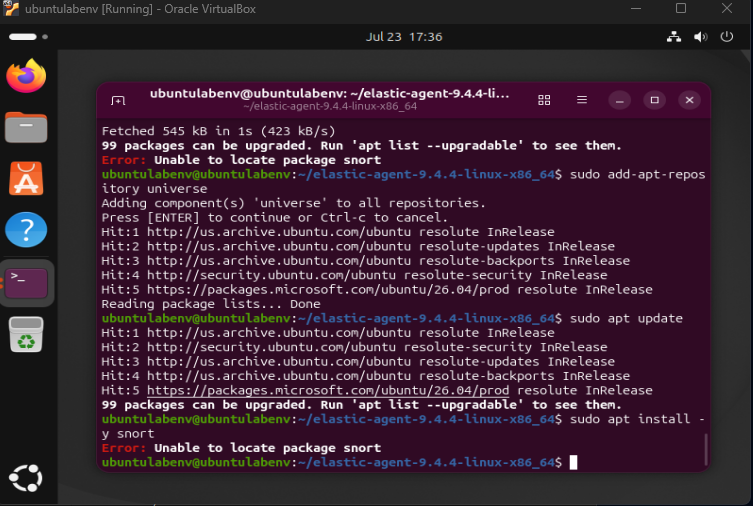Open the power menu icon

(727, 36)
